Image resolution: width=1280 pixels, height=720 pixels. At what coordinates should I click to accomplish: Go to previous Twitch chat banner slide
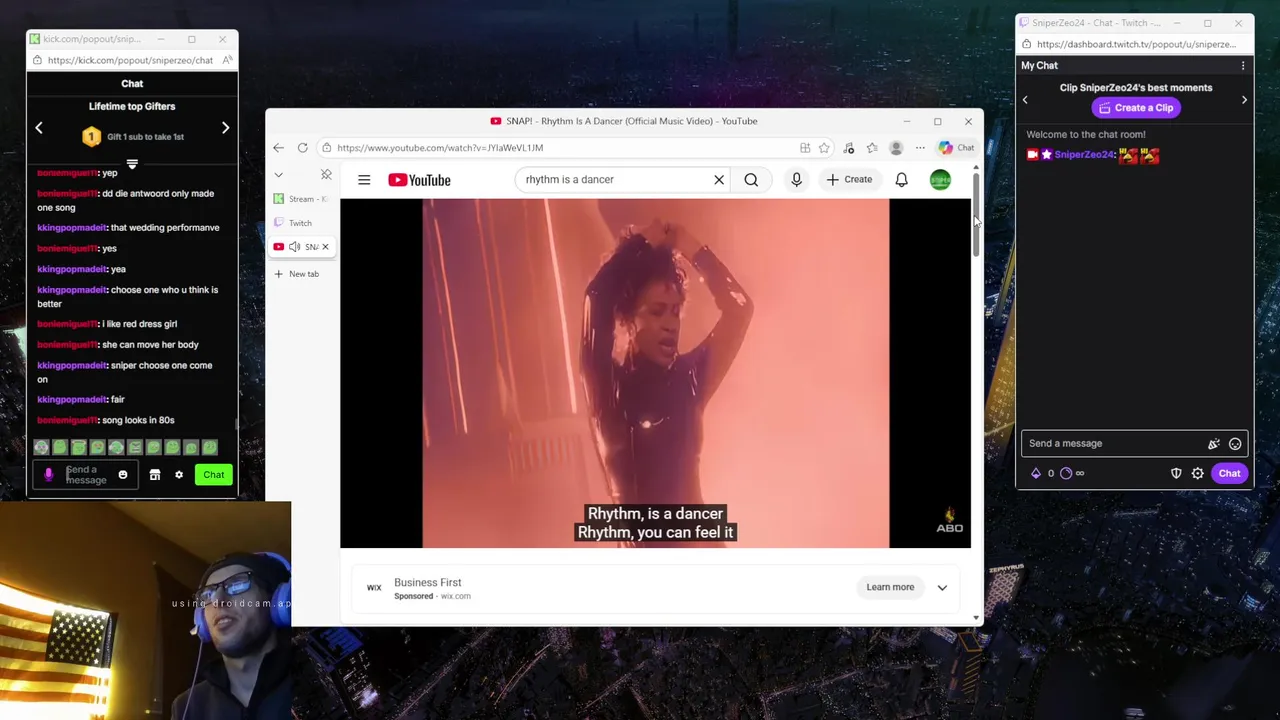pyautogui.click(x=1025, y=100)
